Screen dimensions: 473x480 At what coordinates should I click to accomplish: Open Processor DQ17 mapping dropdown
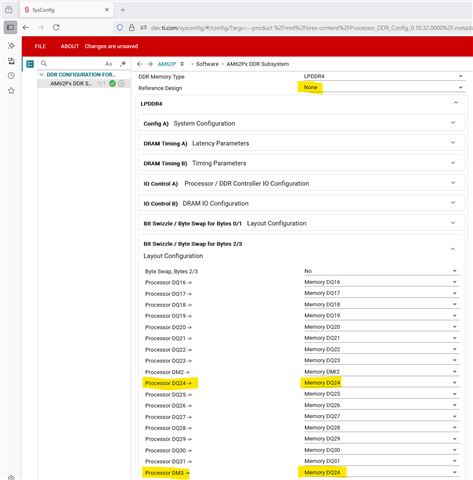coord(382,293)
